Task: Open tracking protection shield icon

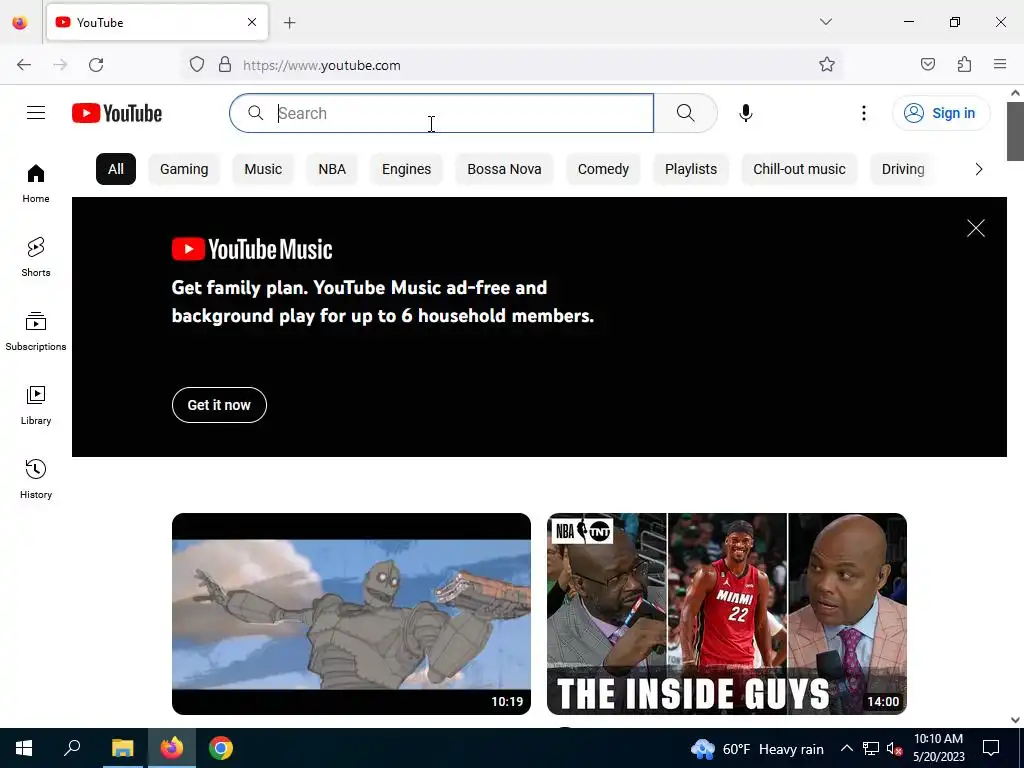Action: coord(197,65)
